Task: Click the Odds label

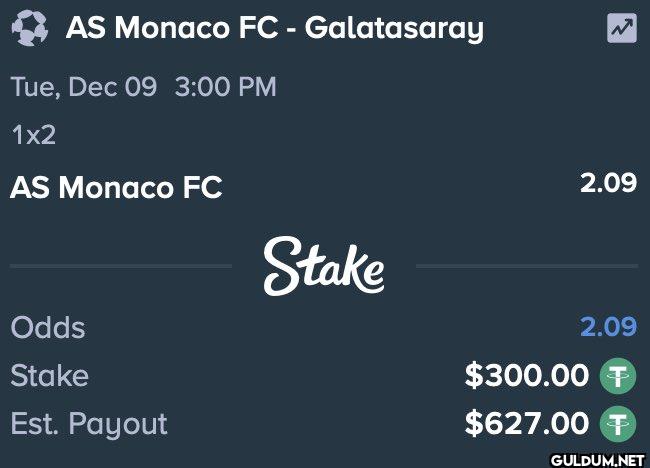Action: (48, 327)
